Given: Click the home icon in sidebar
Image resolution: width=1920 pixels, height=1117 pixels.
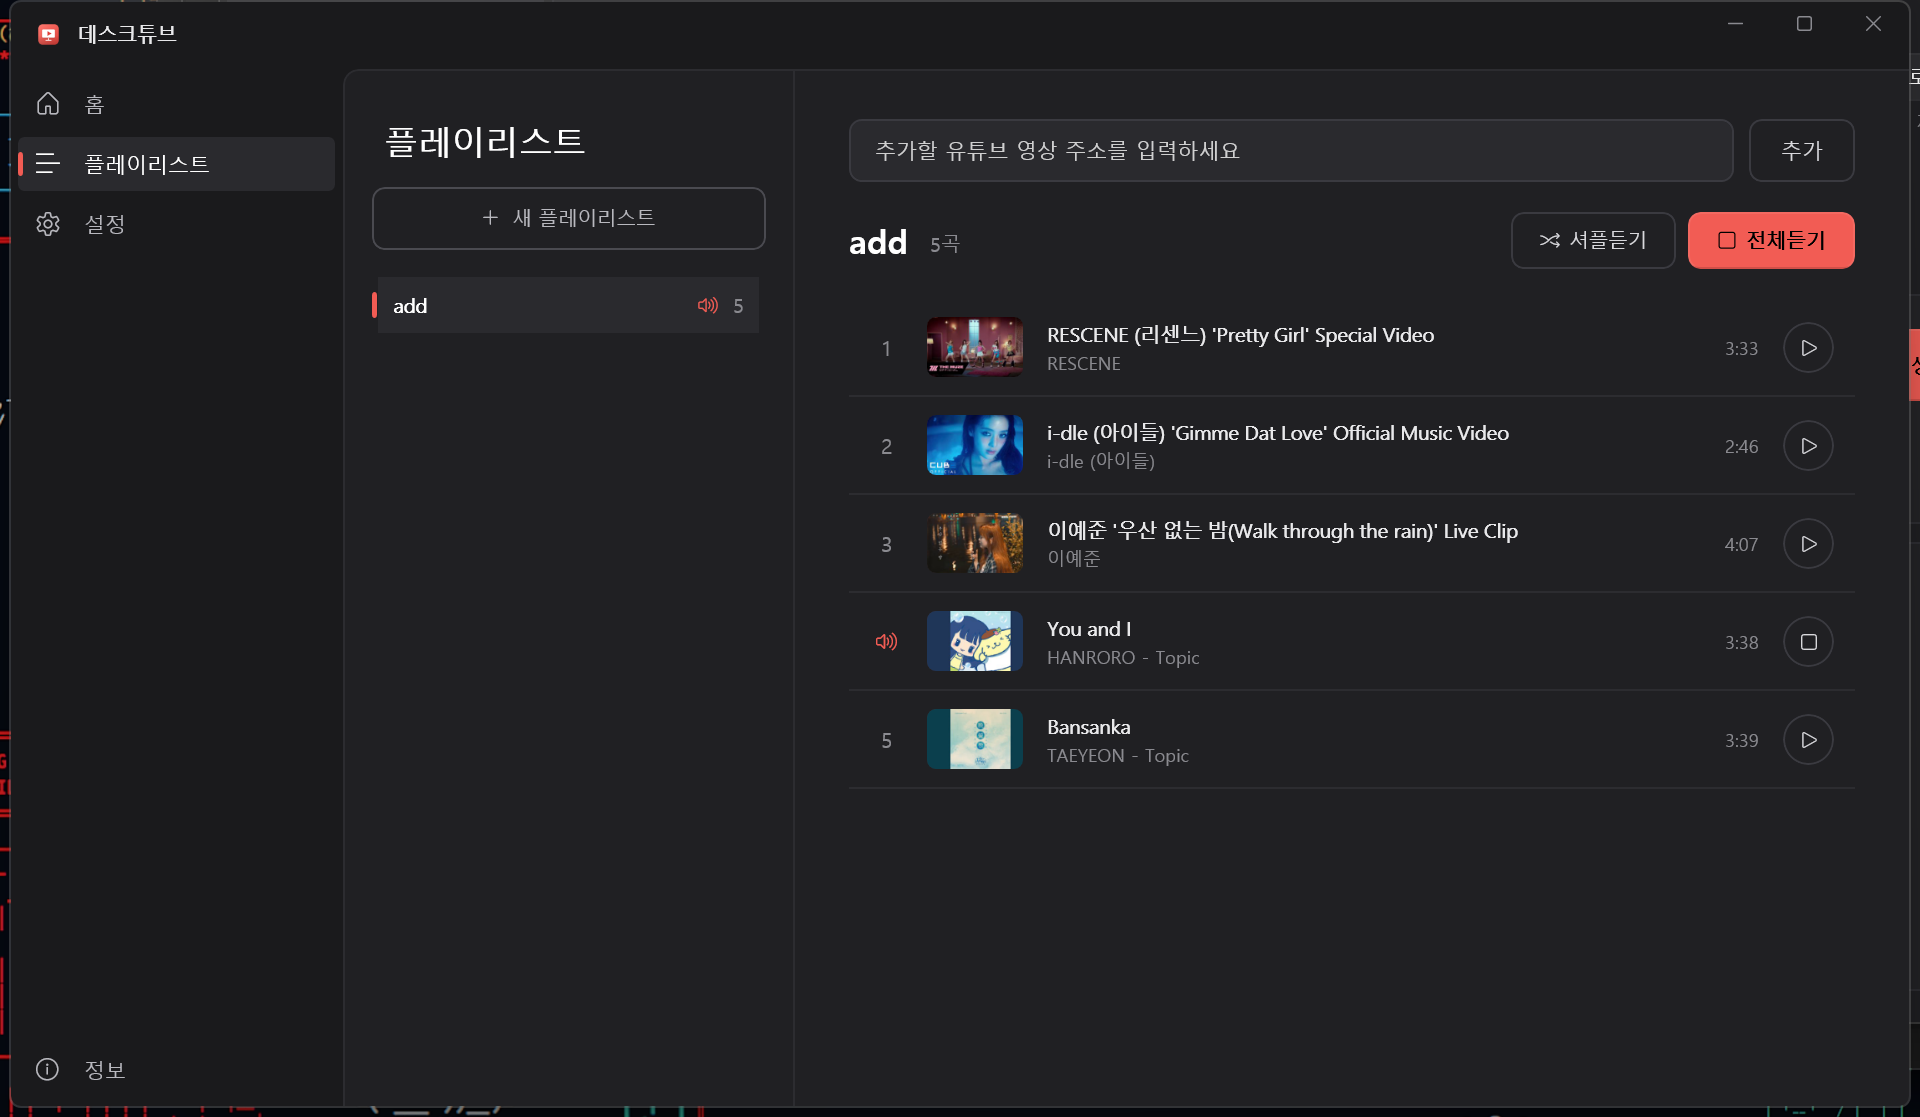Looking at the screenshot, I should pyautogui.click(x=48, y=104).
